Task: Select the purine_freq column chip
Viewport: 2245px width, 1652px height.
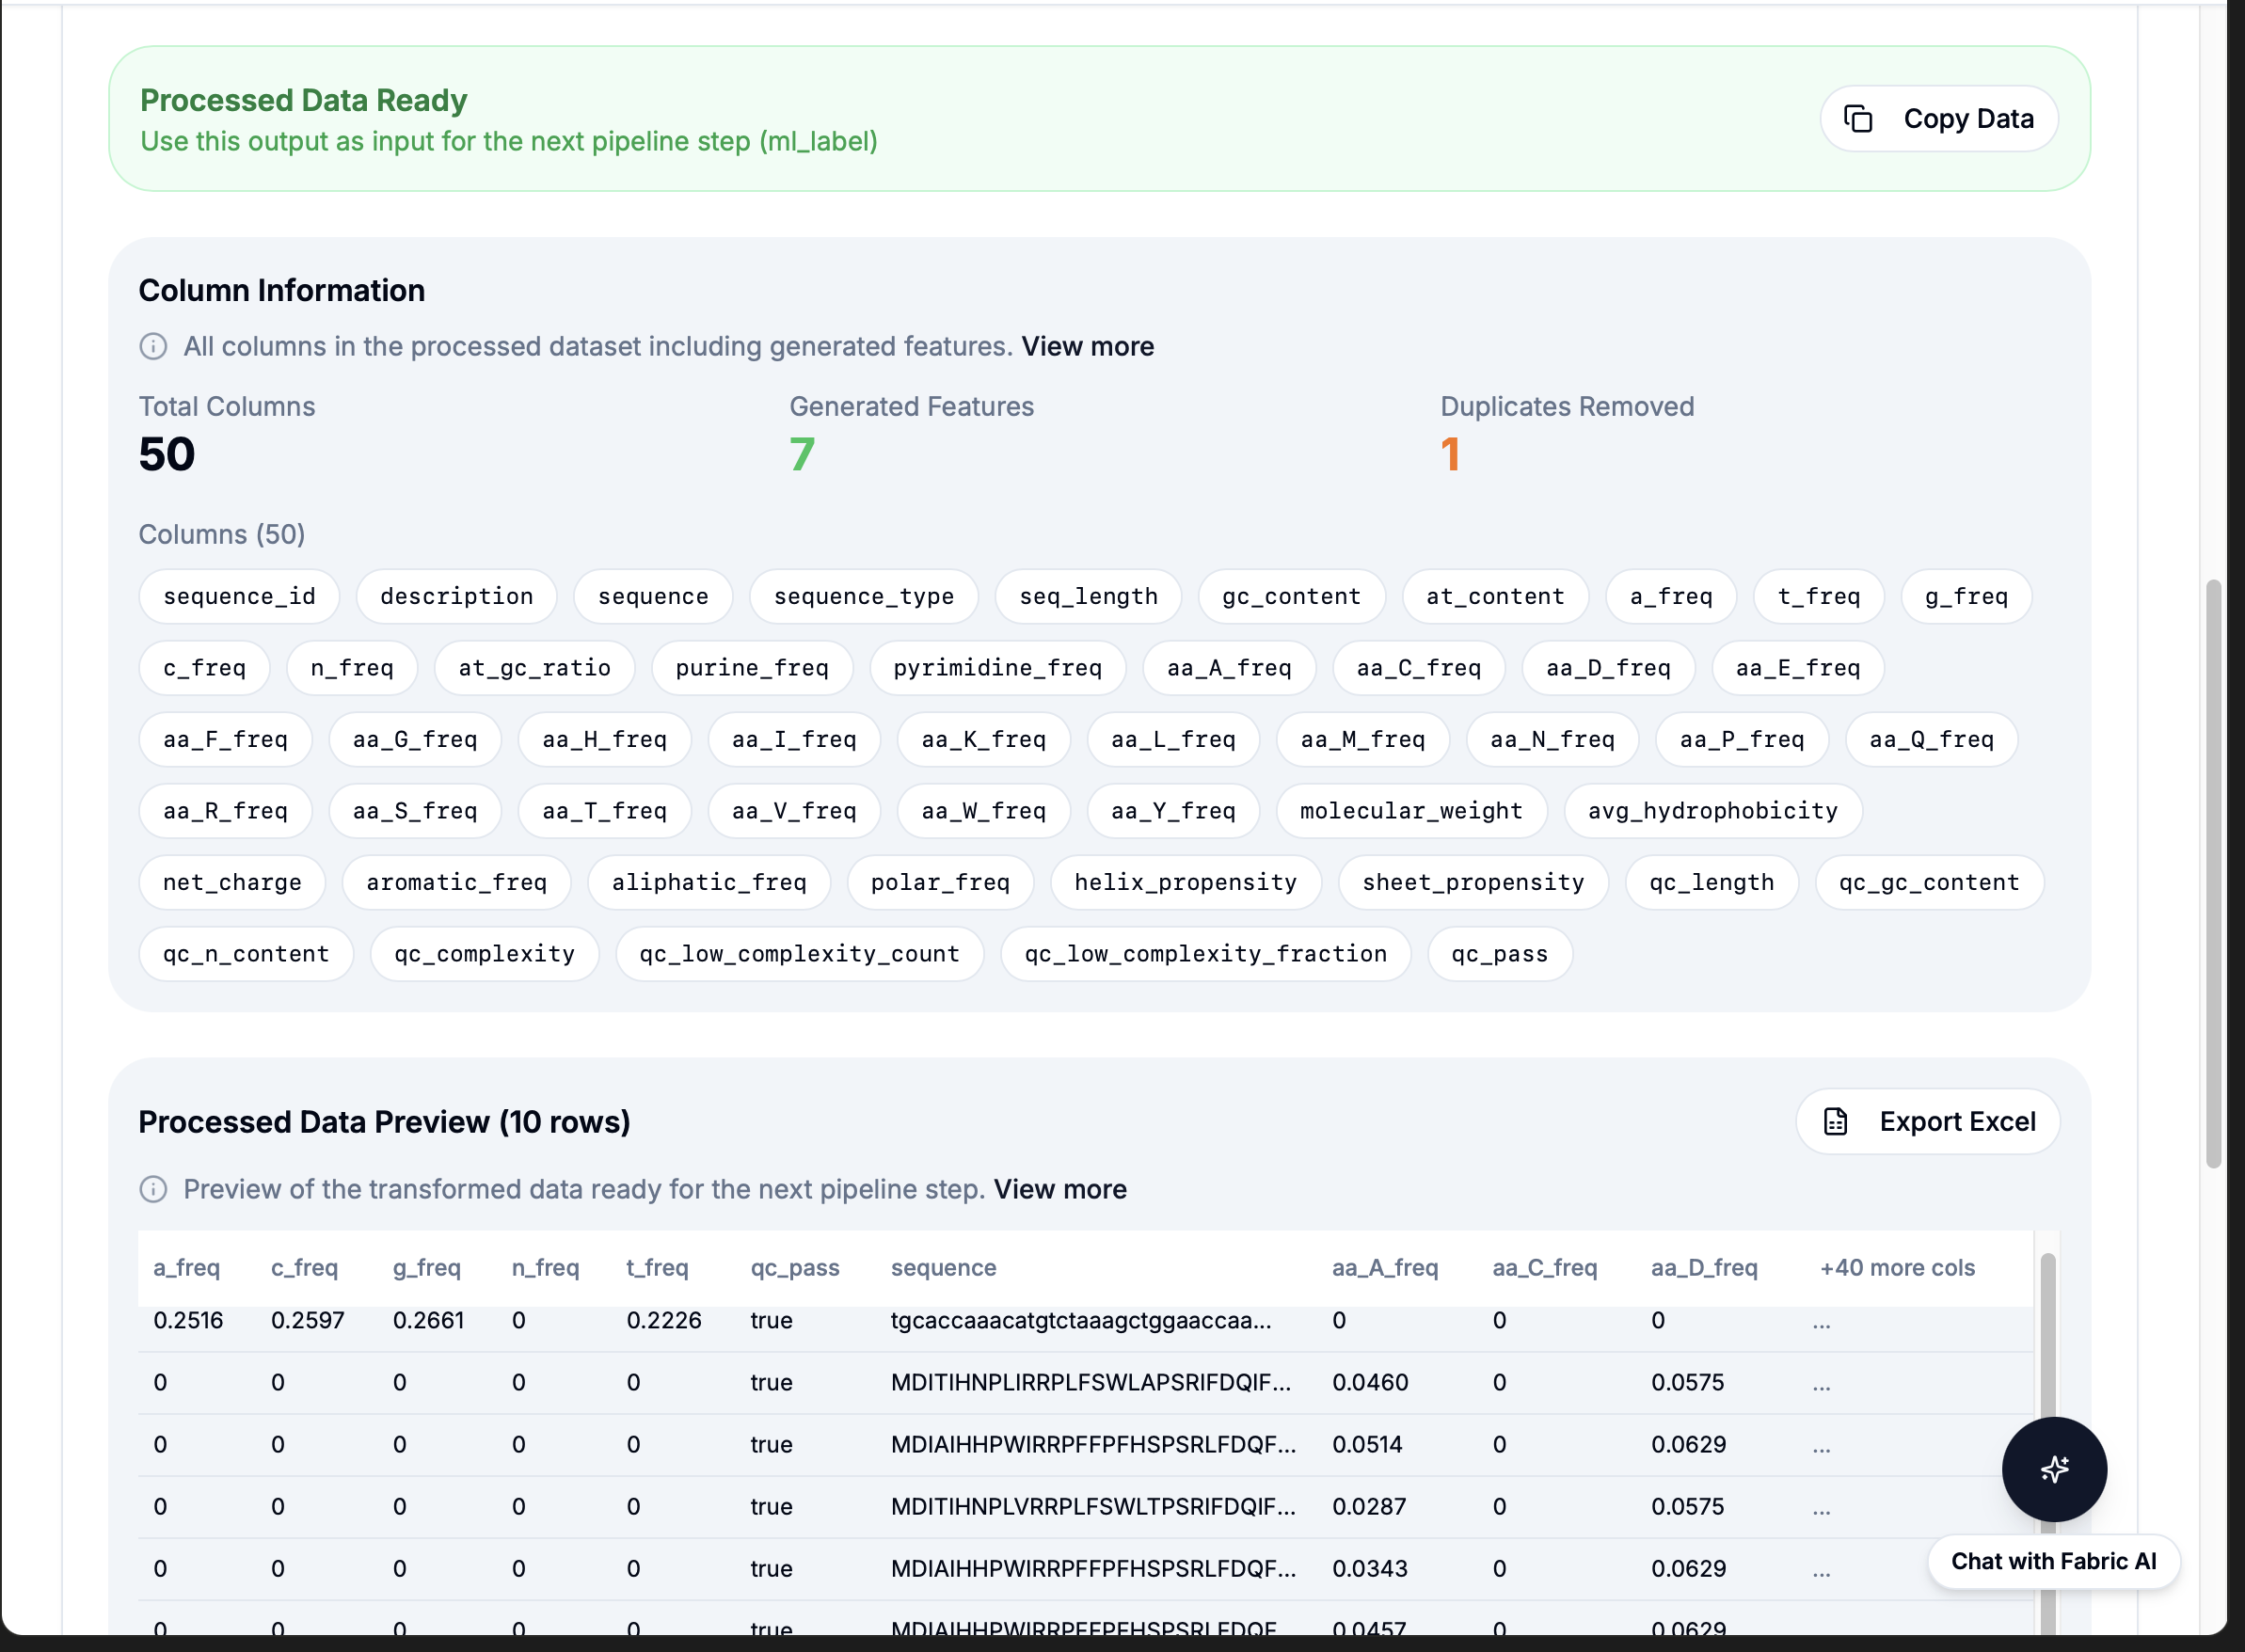Action: click(752, 668)
